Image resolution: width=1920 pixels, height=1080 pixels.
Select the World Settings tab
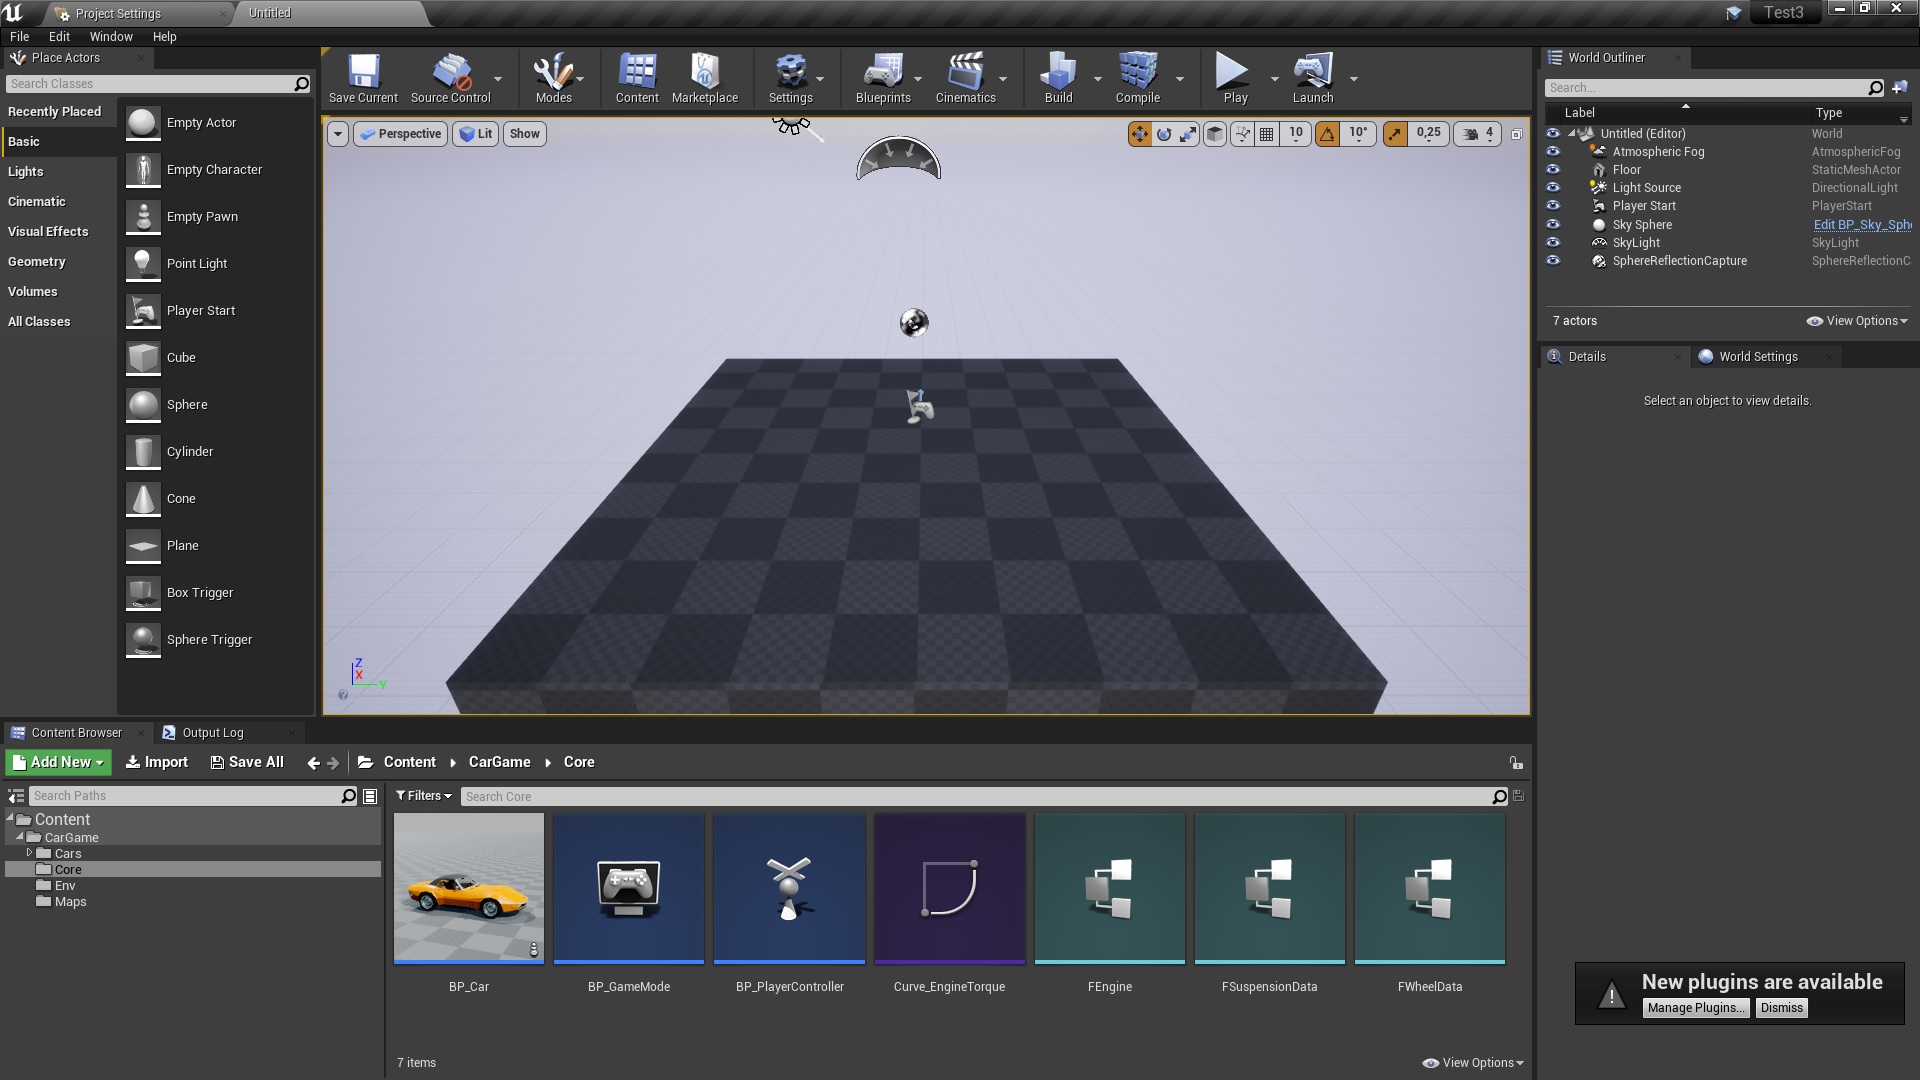1759,356
